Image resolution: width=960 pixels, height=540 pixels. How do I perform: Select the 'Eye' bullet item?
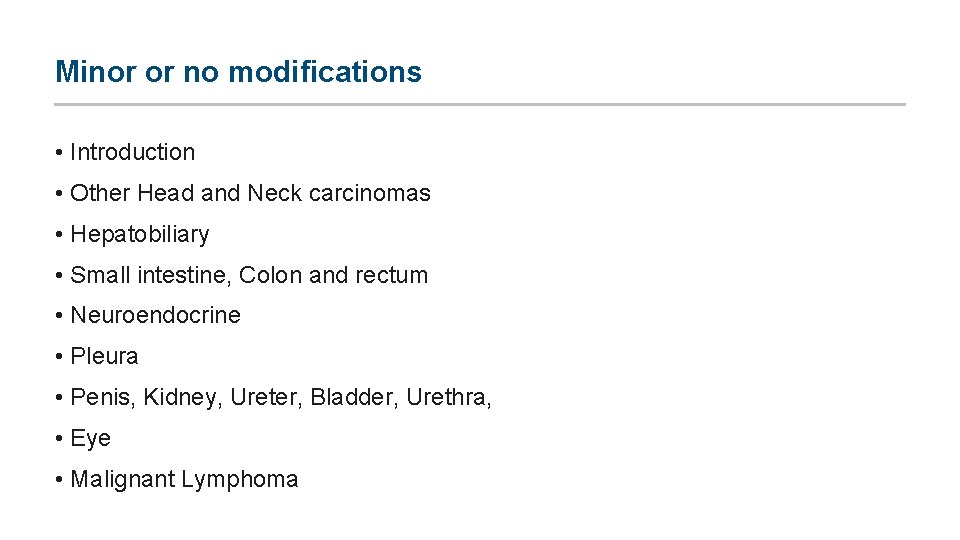(90, 439)
